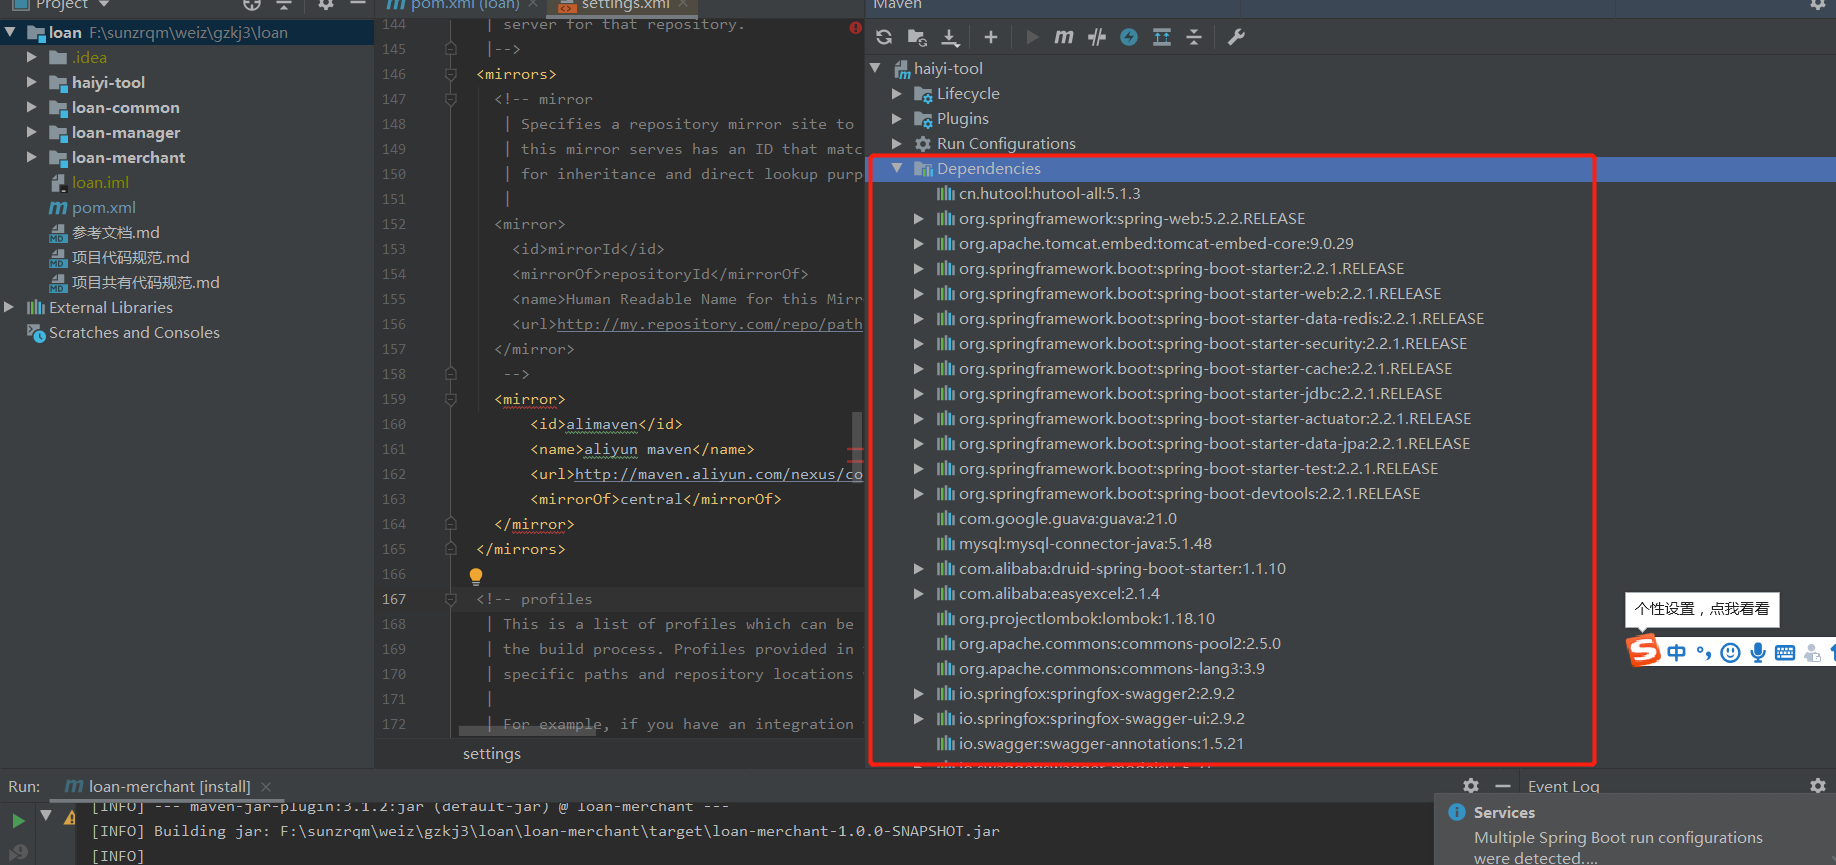Expand the spring-web:5.2.2.RELEASE dependency

point(918,218)
